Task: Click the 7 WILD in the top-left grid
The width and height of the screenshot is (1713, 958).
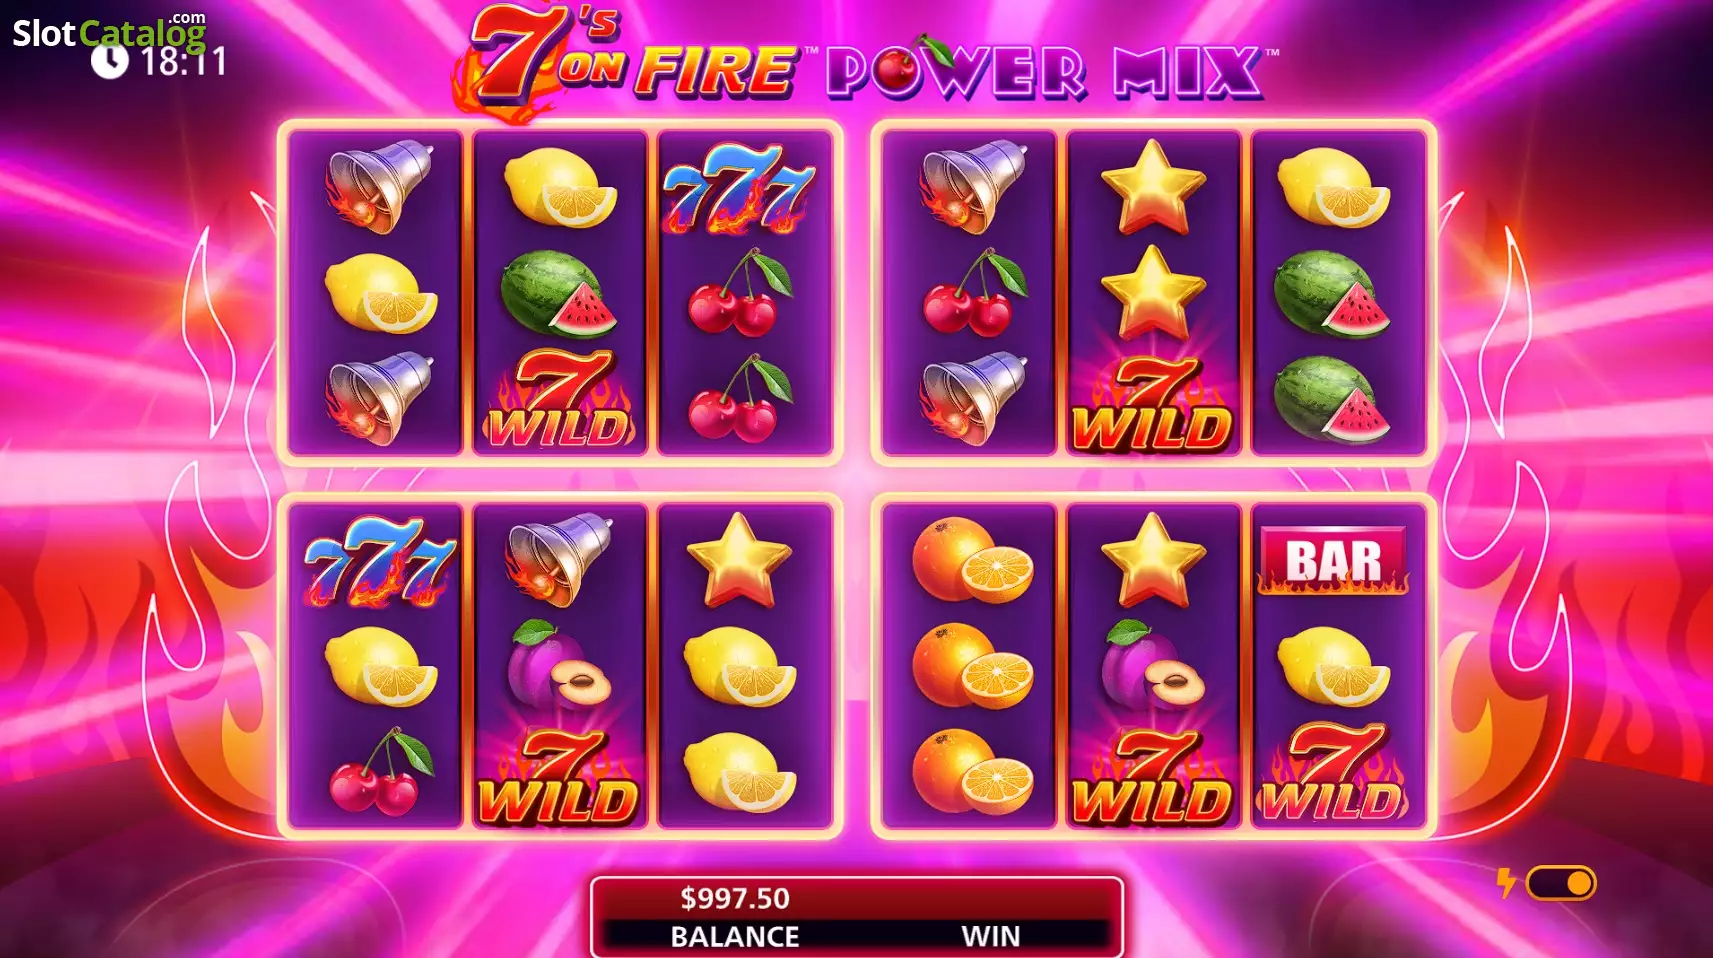Action: click(559, 398)
